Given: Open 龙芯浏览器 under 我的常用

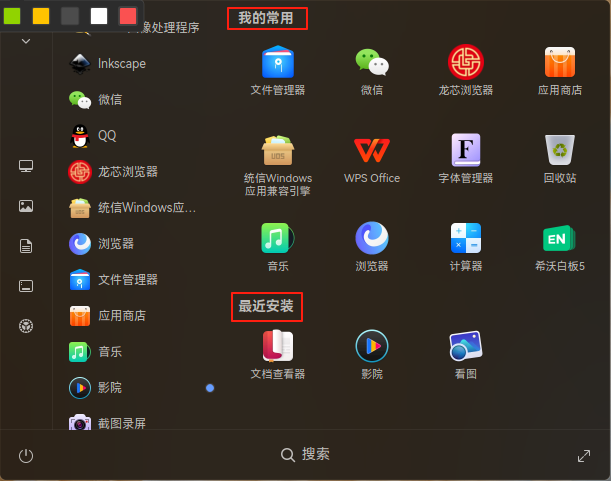Looking at the screenshot, I should click(x=466, y=71).
